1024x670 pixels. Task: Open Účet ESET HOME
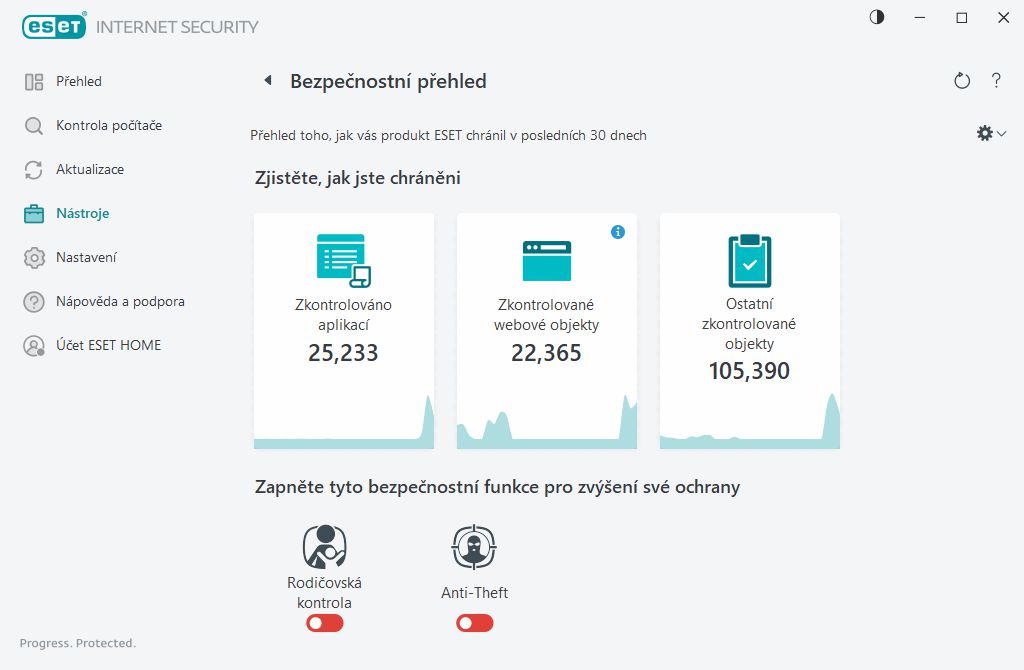coord(108,345)
